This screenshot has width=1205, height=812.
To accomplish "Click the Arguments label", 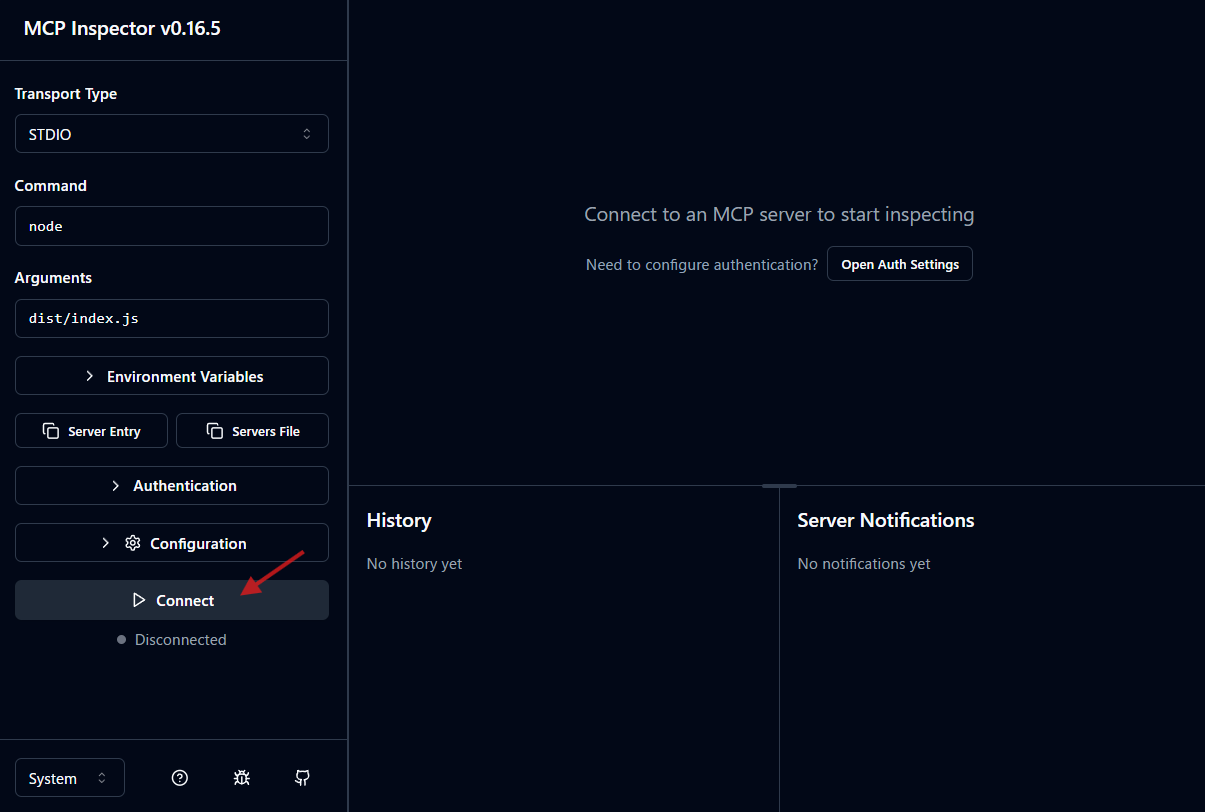I will tap(53, 278).
